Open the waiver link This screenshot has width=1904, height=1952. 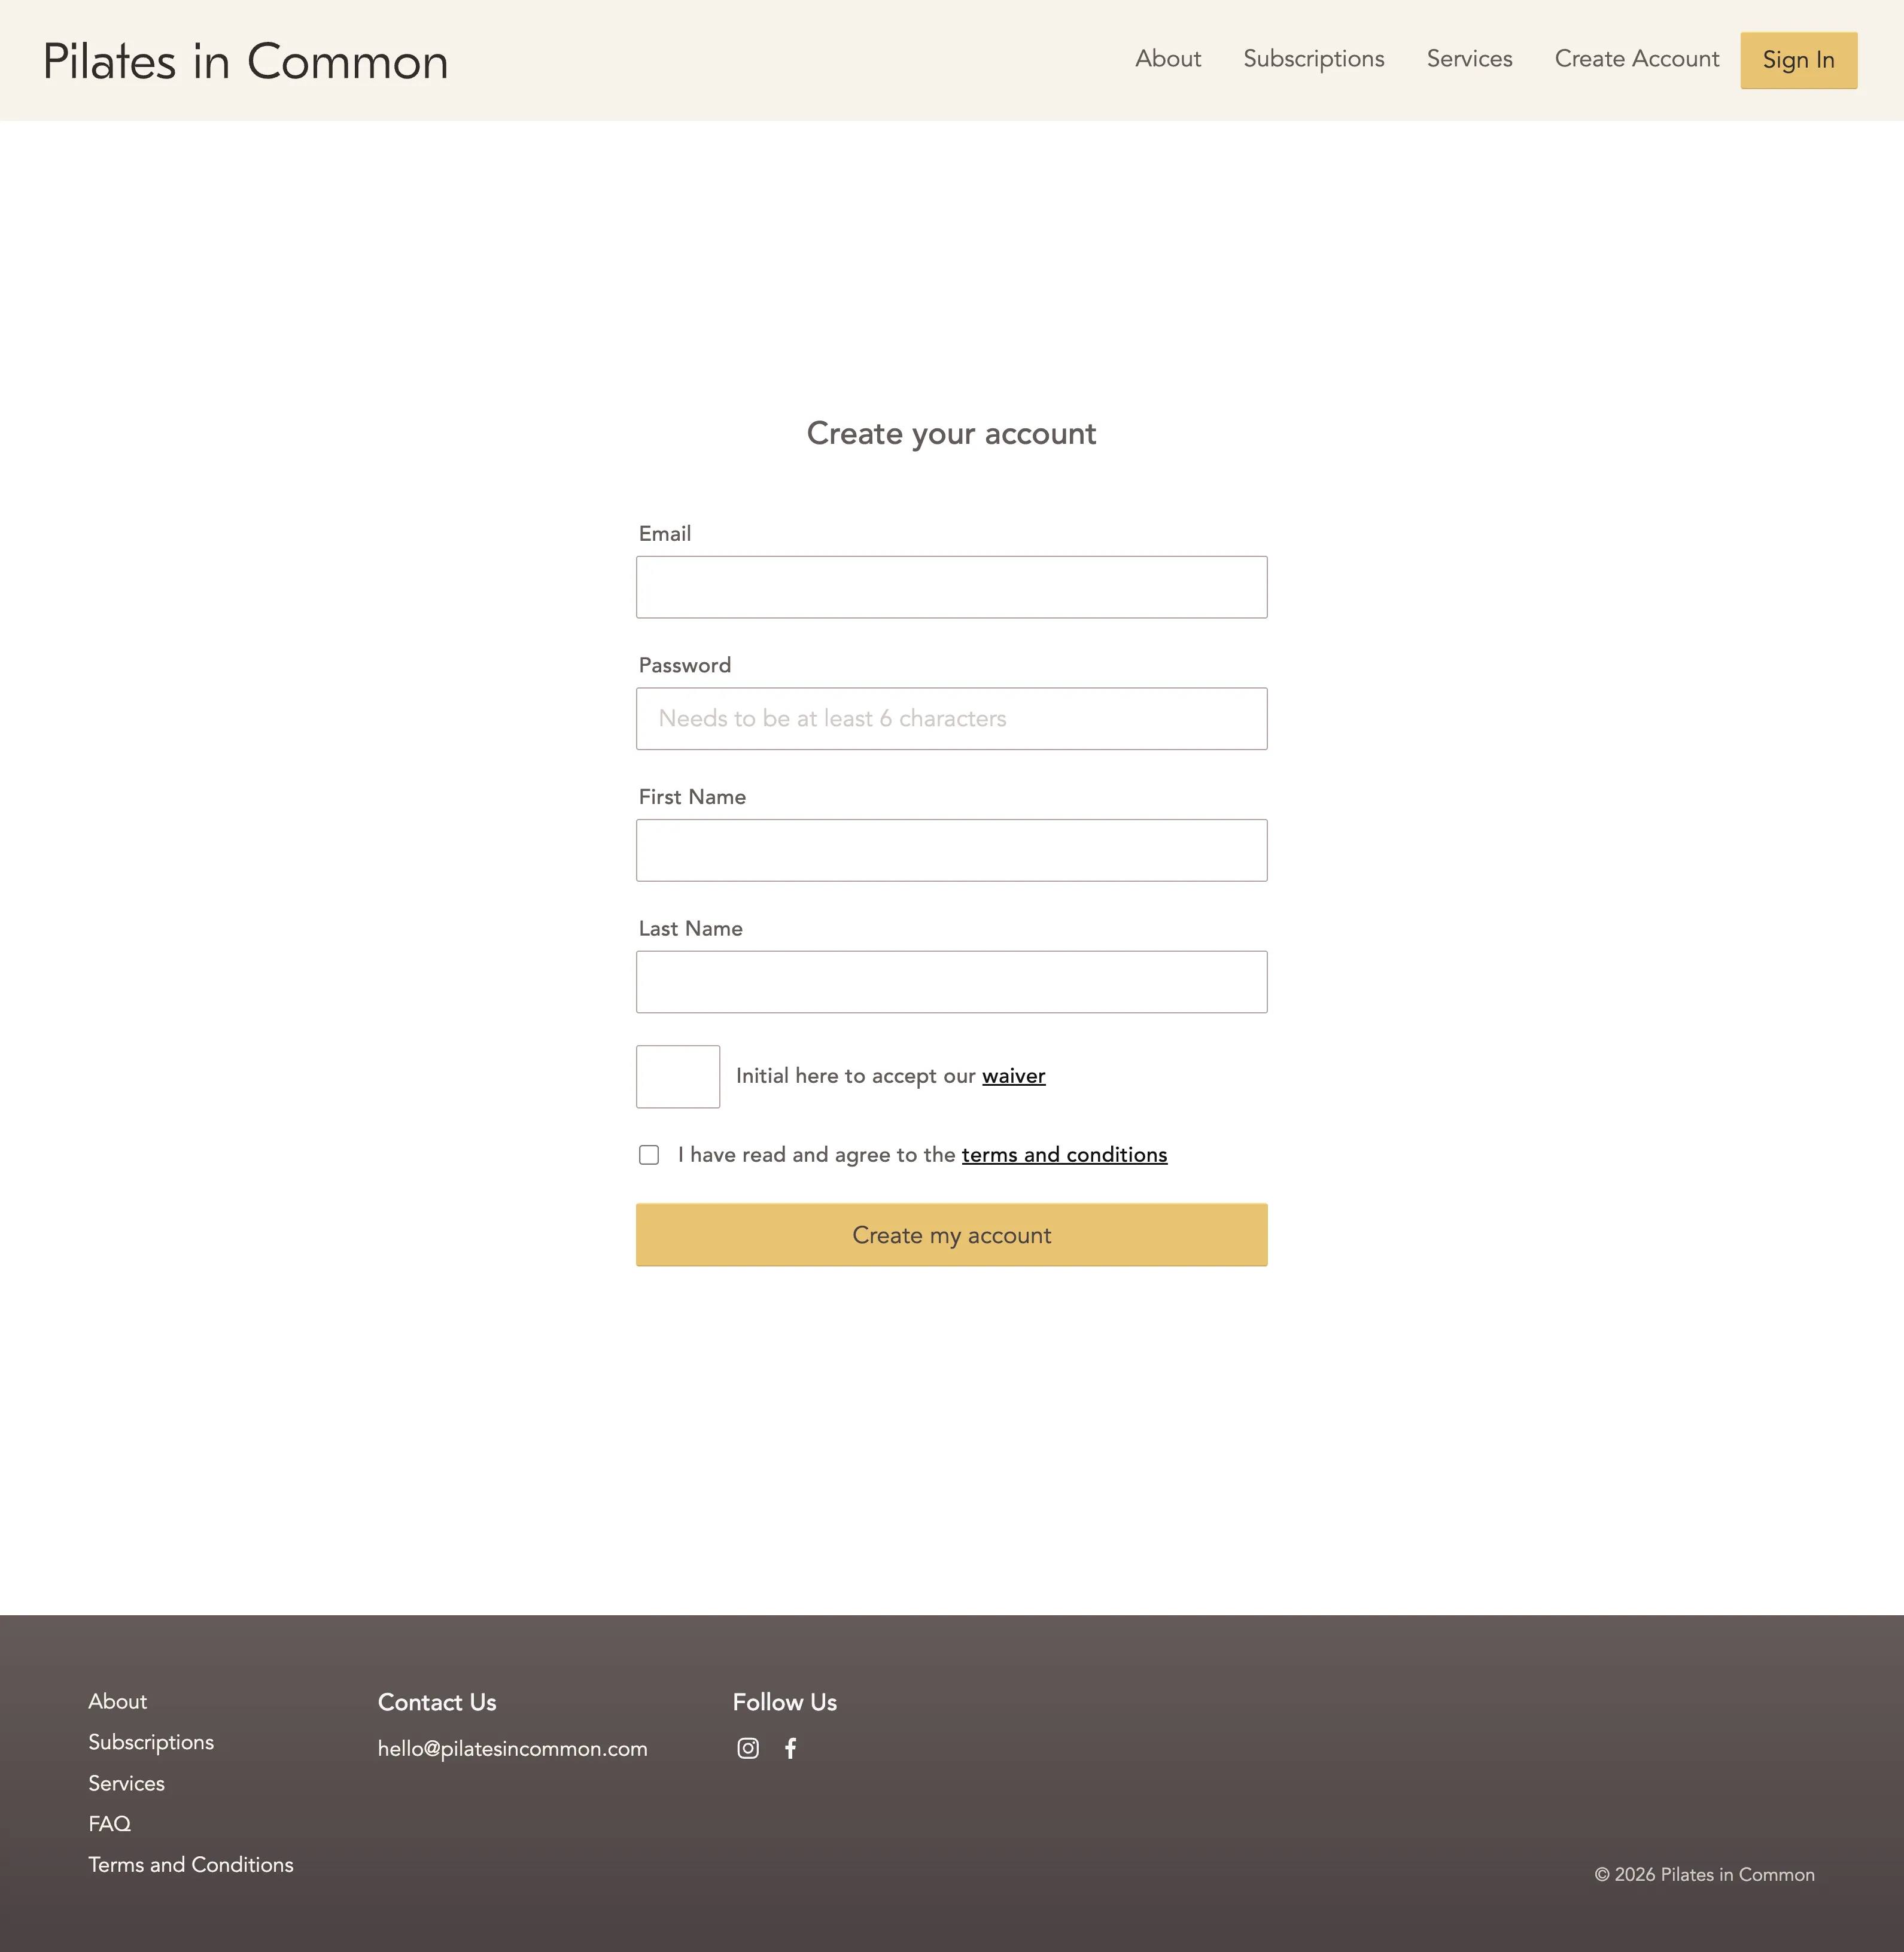pyautogui.click(x=1013, y=1076)
